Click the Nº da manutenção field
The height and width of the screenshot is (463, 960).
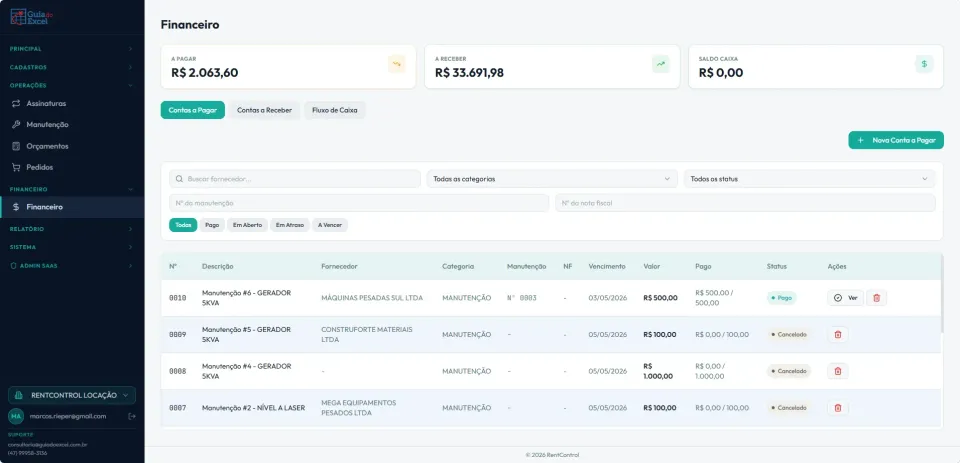coord(359,203)
